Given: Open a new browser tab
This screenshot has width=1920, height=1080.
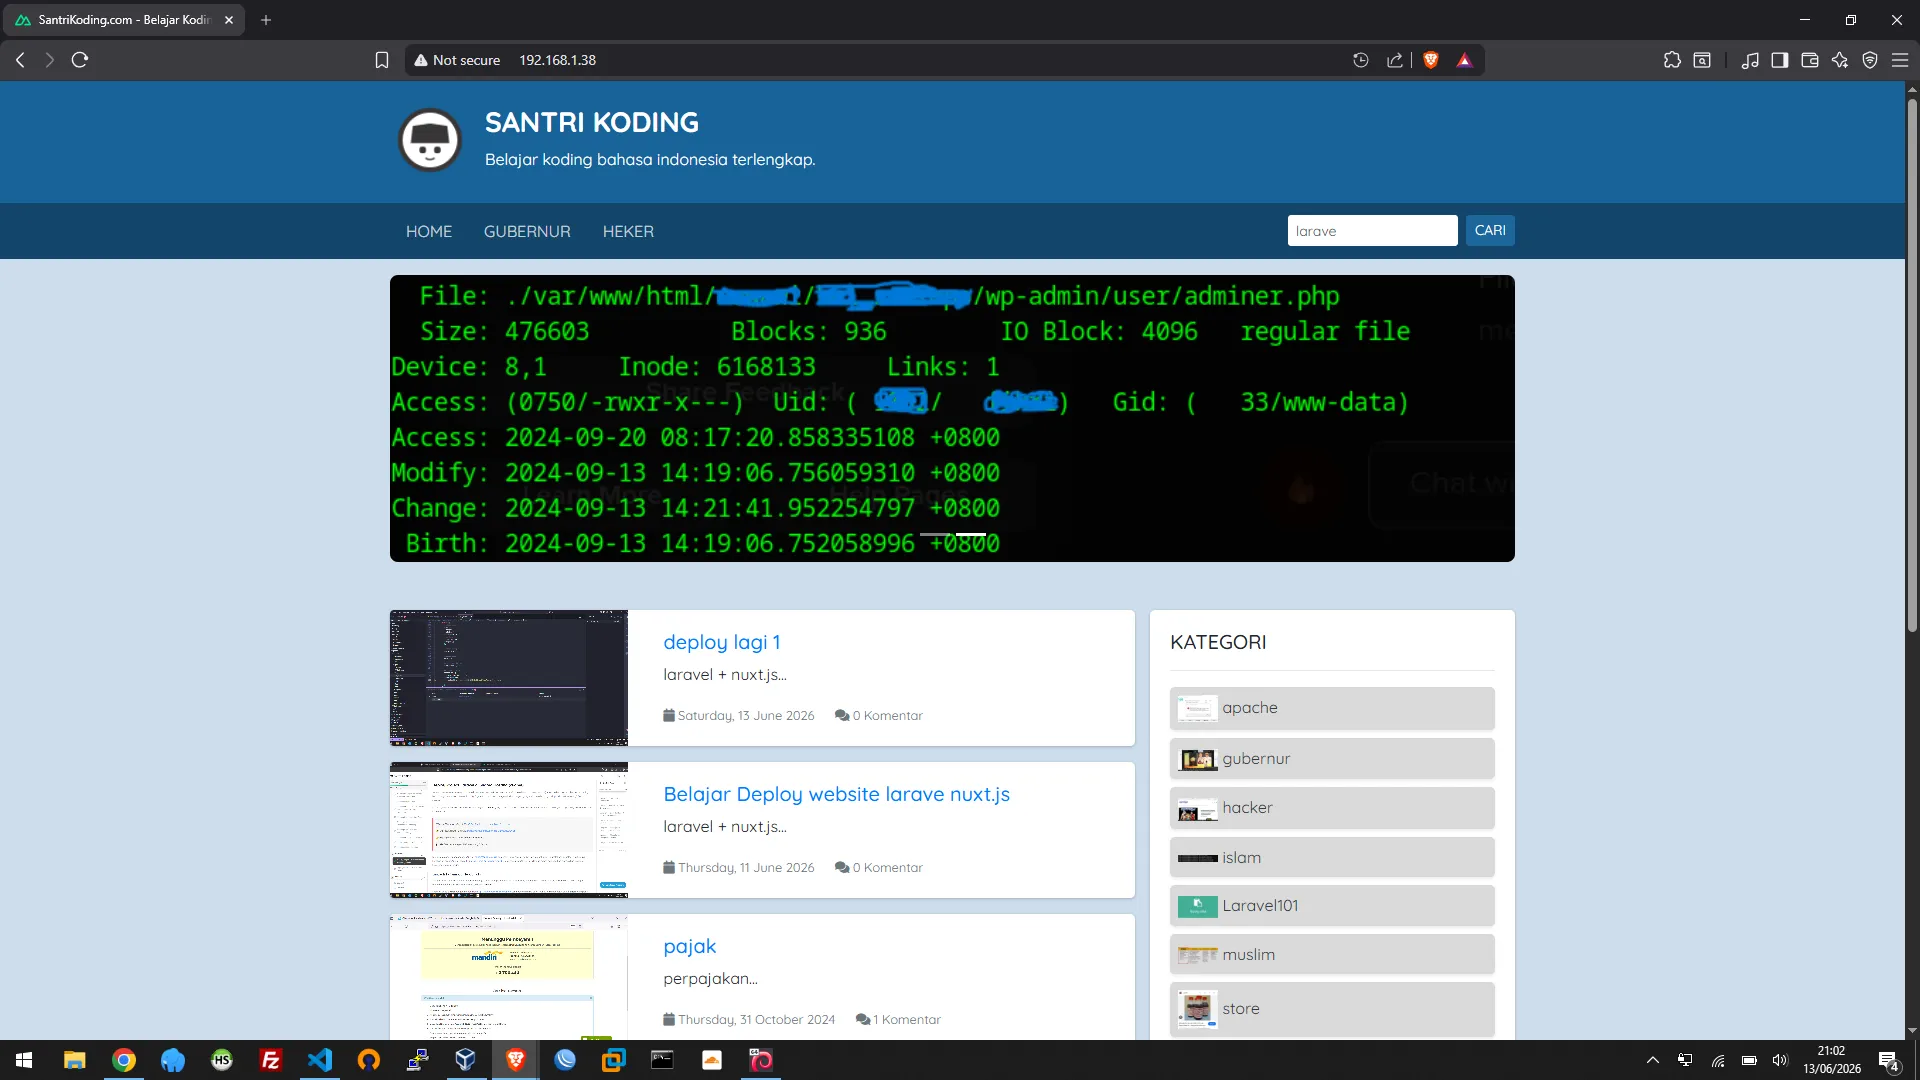Looking at the screenshot, I should (x=266, y=20).
